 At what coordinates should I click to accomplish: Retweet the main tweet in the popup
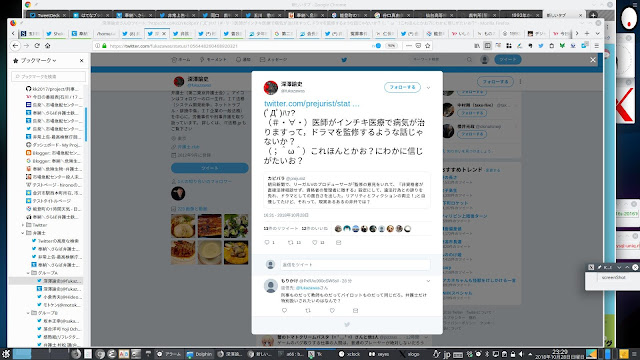tap(291, 242)
